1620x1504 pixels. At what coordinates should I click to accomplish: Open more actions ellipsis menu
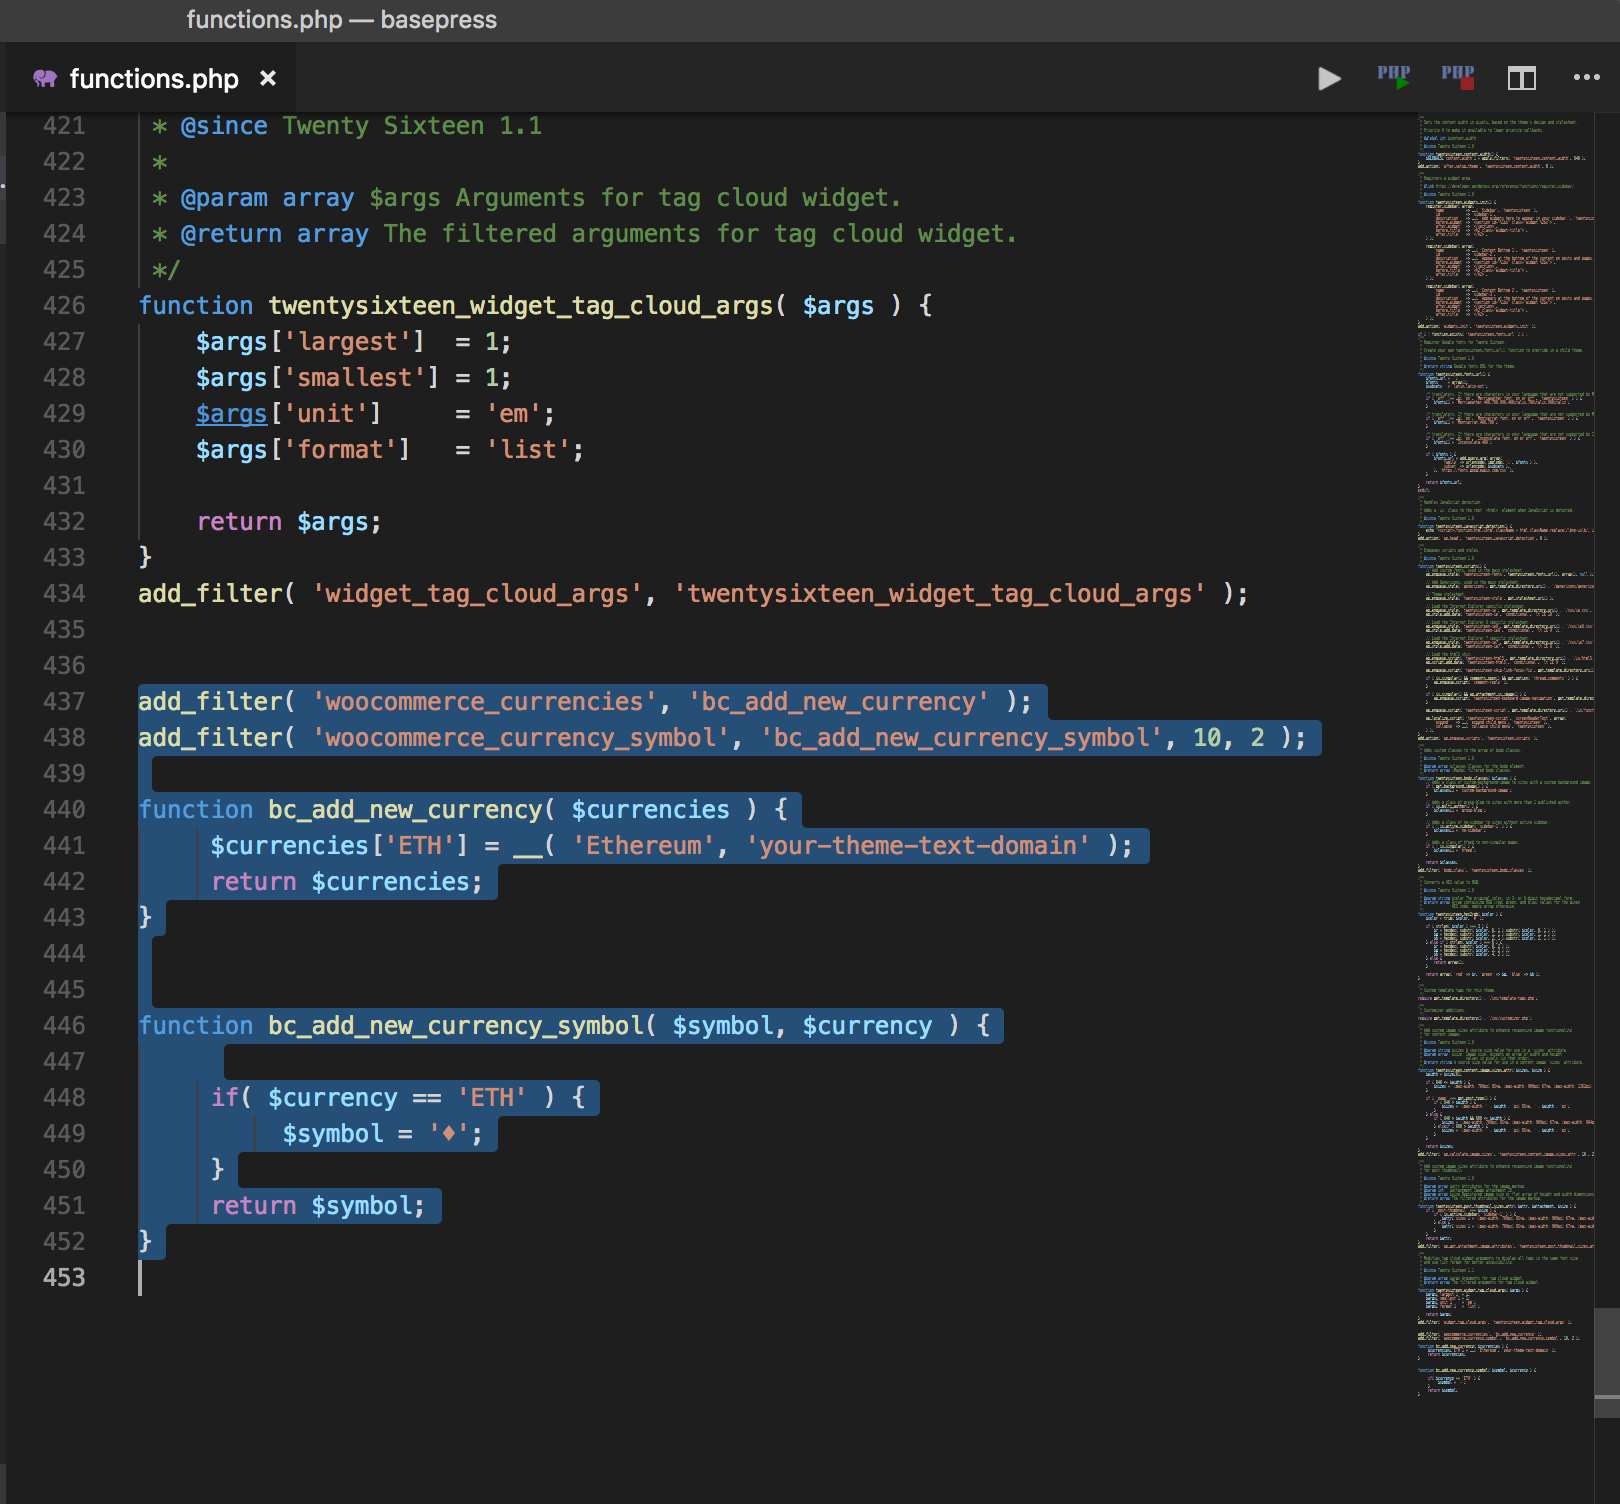click(1586, 77)
